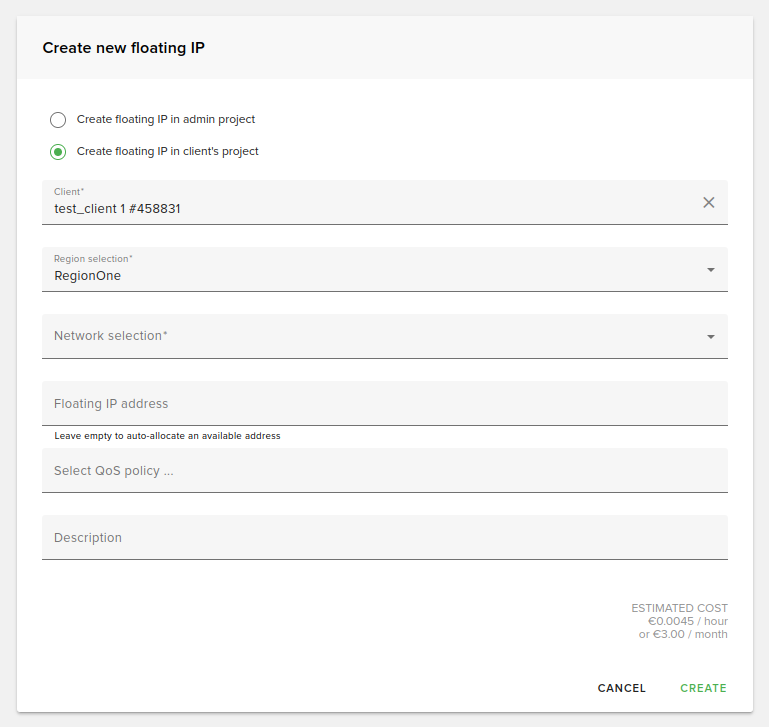Click the 'Create new floating IP' dialog title

124,48
